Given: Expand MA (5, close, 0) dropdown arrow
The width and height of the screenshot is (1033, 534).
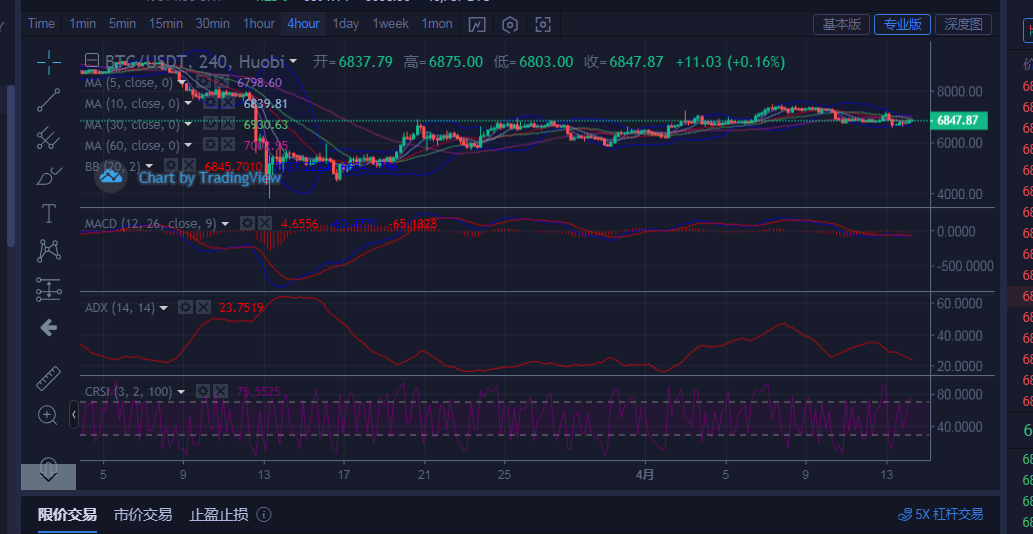Looking at the screenshot, I should click(x=182, y=83).
